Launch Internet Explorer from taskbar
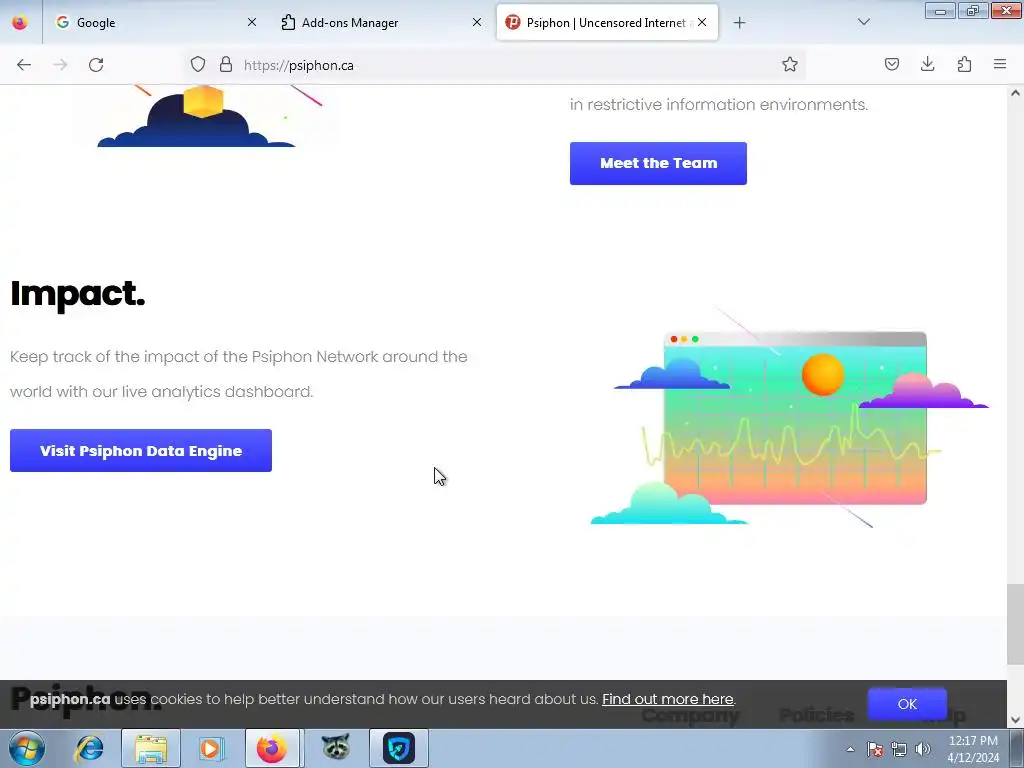This screenshot has width=1024, height=768. pos(89,748)
